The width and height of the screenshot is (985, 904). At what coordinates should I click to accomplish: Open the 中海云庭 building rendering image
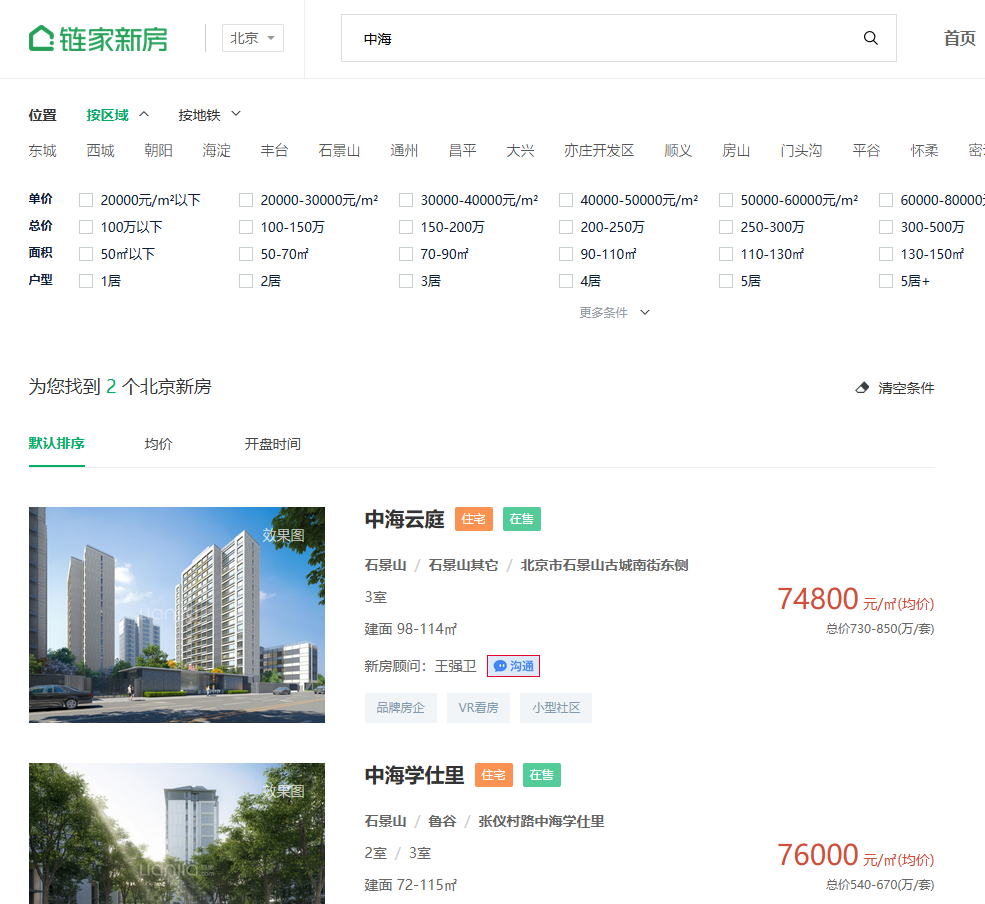tap(176, 614)
